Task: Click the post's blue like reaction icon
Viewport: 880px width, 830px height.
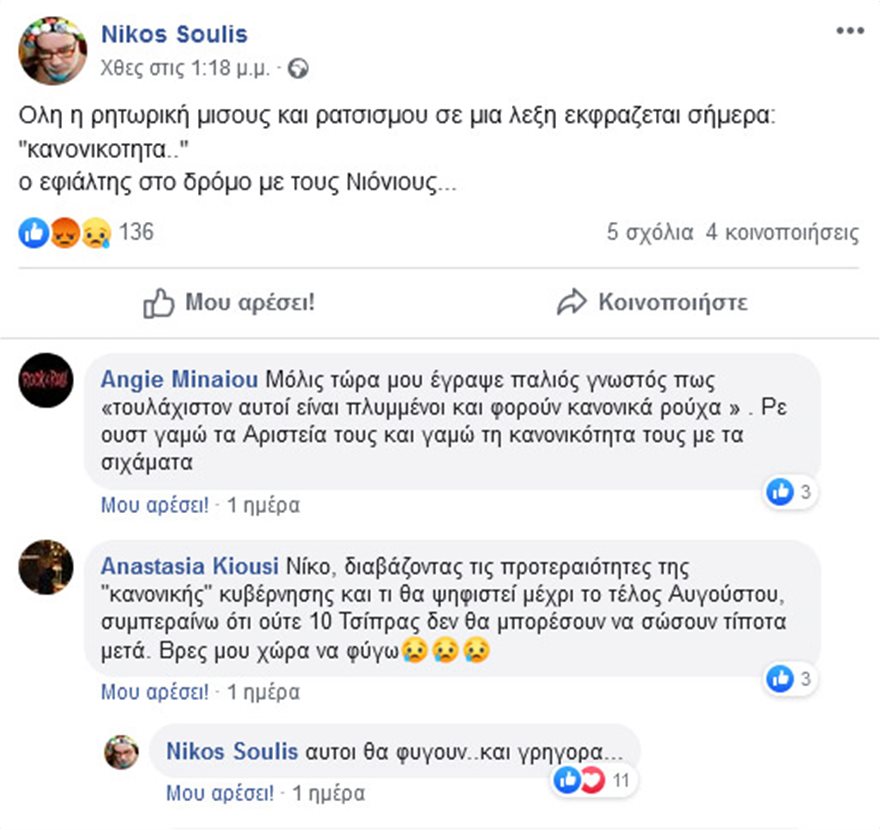Action: [33, 233]
